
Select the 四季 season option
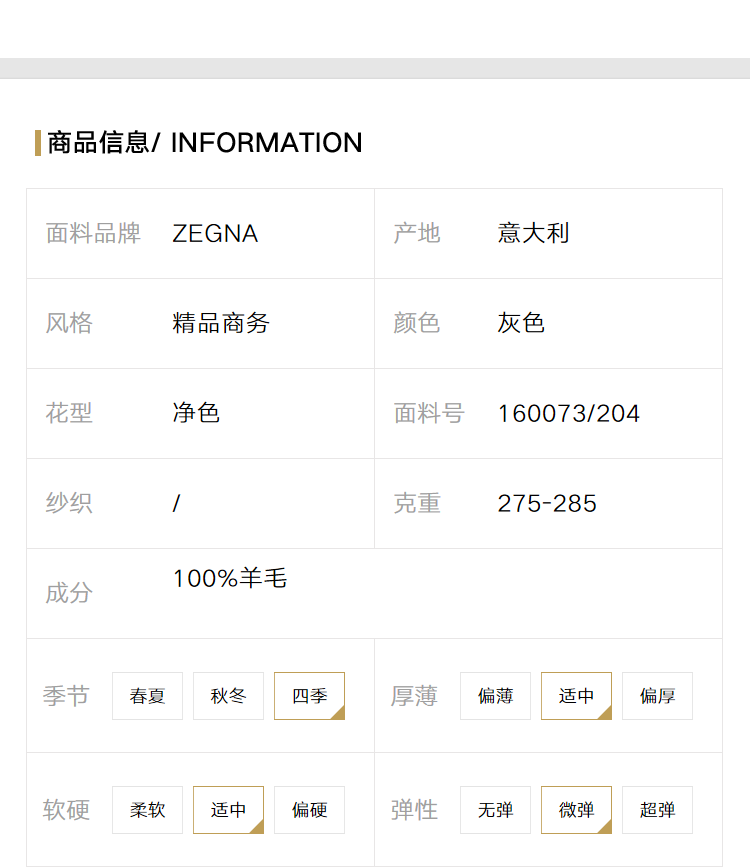310,696
